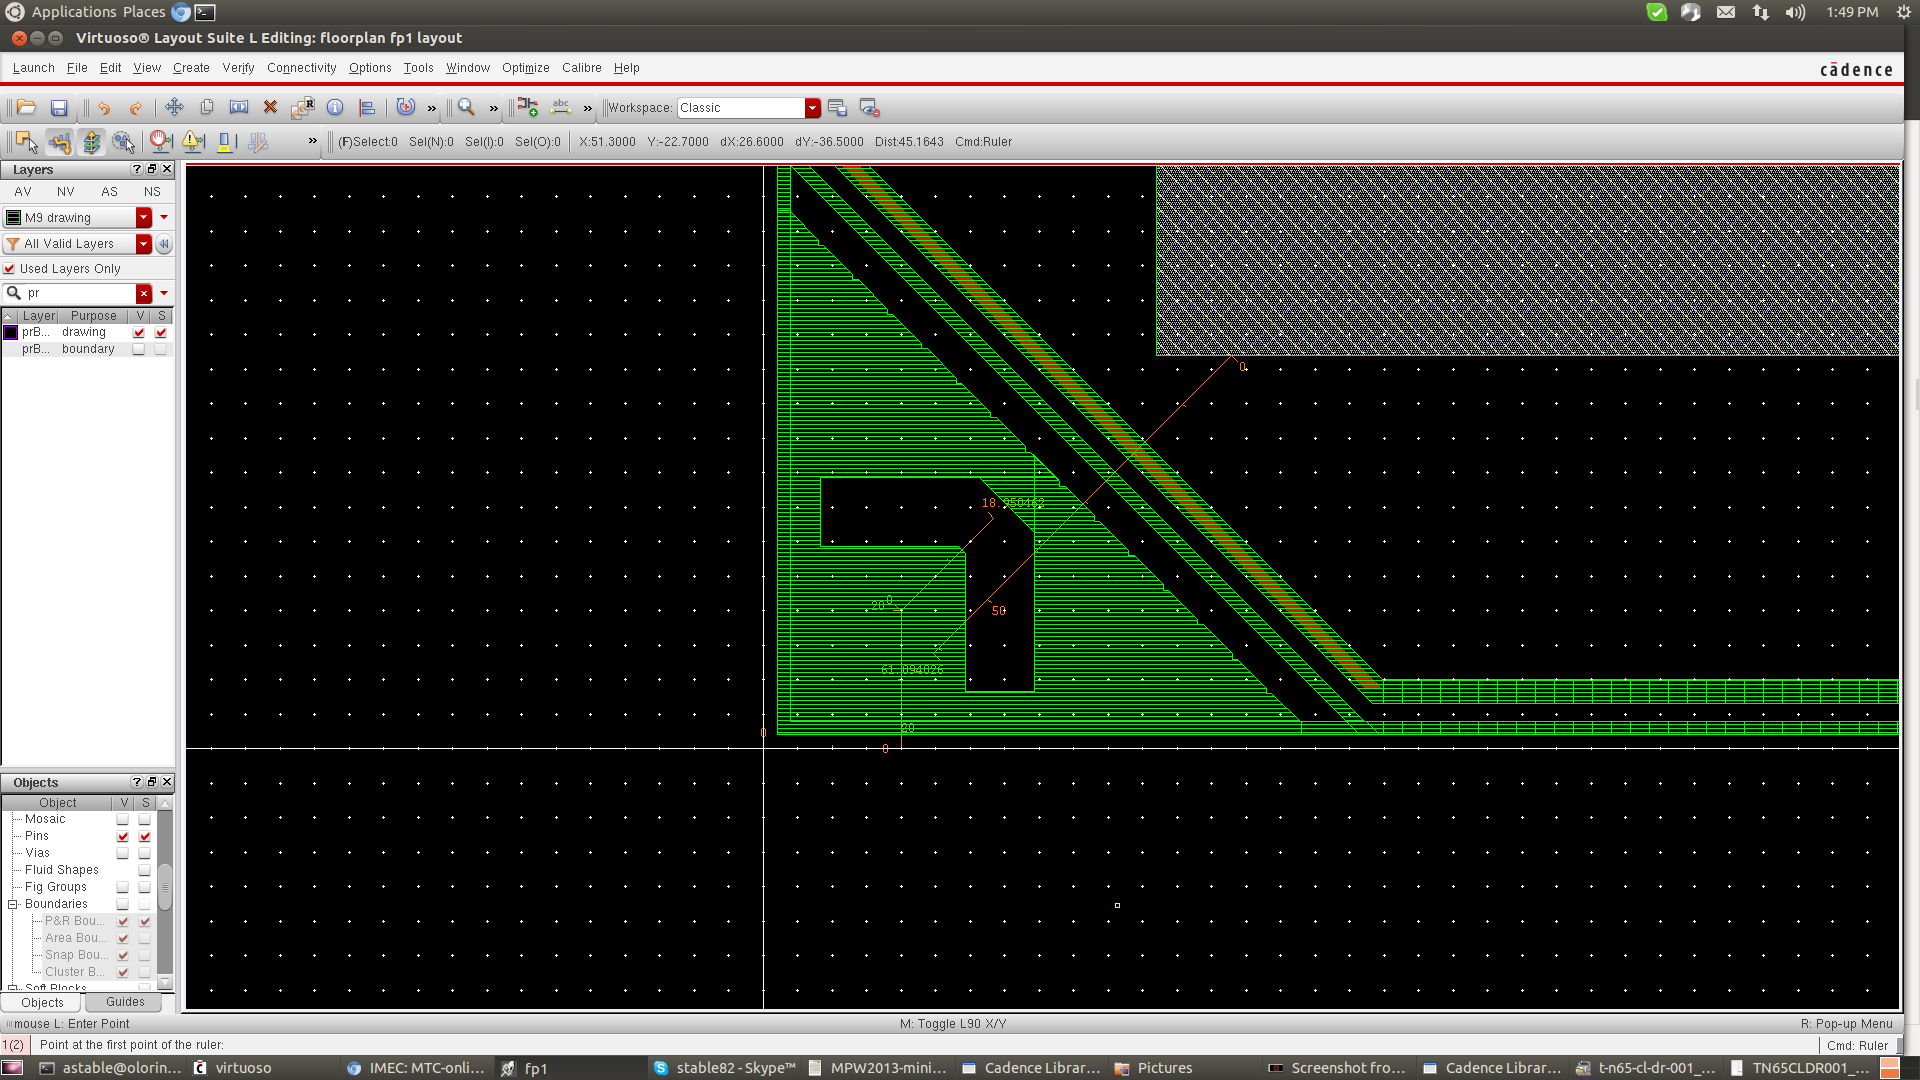The width and height of the screenshot is (1920, 1080).
Task: Open the Connectivity menu
Action: 301,68
